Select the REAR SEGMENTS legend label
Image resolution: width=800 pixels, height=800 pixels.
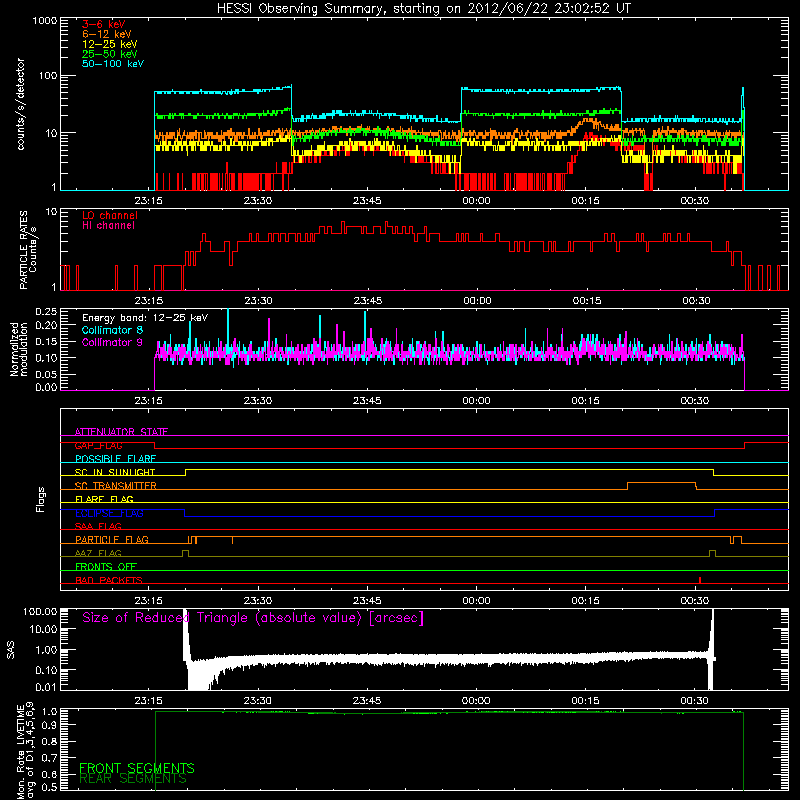pyautogui.click(x=133, y=779)
